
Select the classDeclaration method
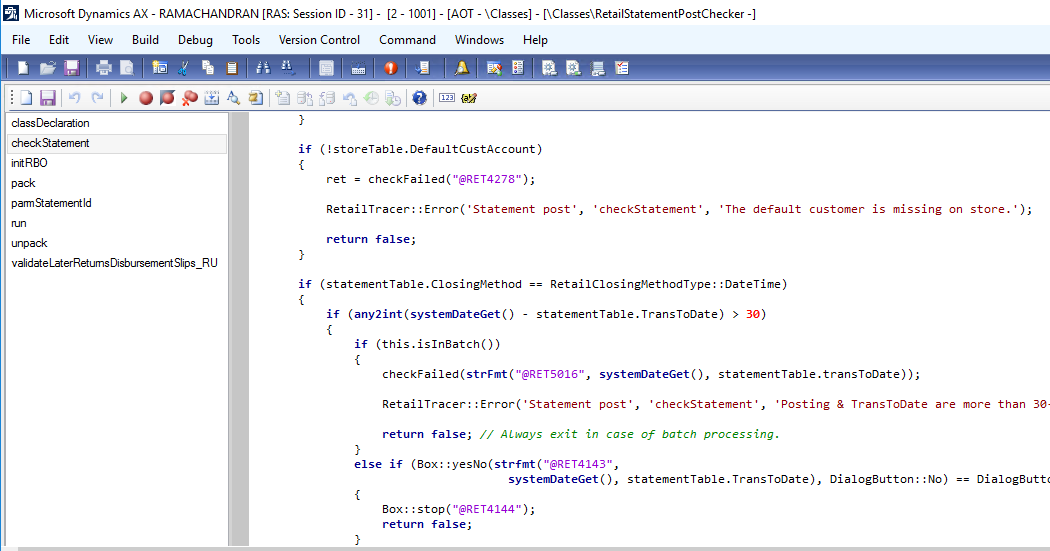tap(50, 123)
